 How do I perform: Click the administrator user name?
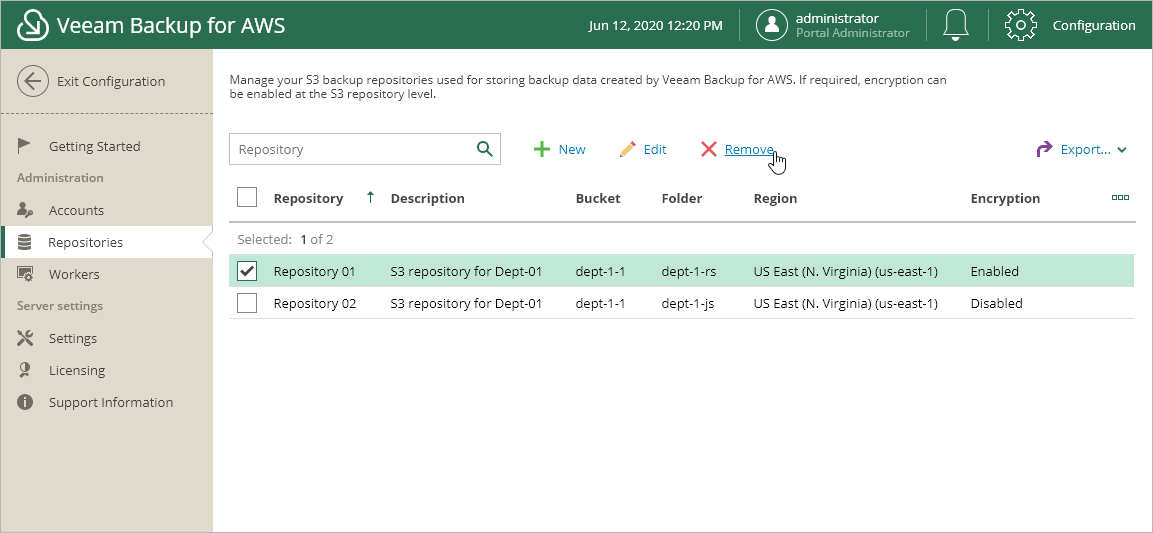coord(838,18)
